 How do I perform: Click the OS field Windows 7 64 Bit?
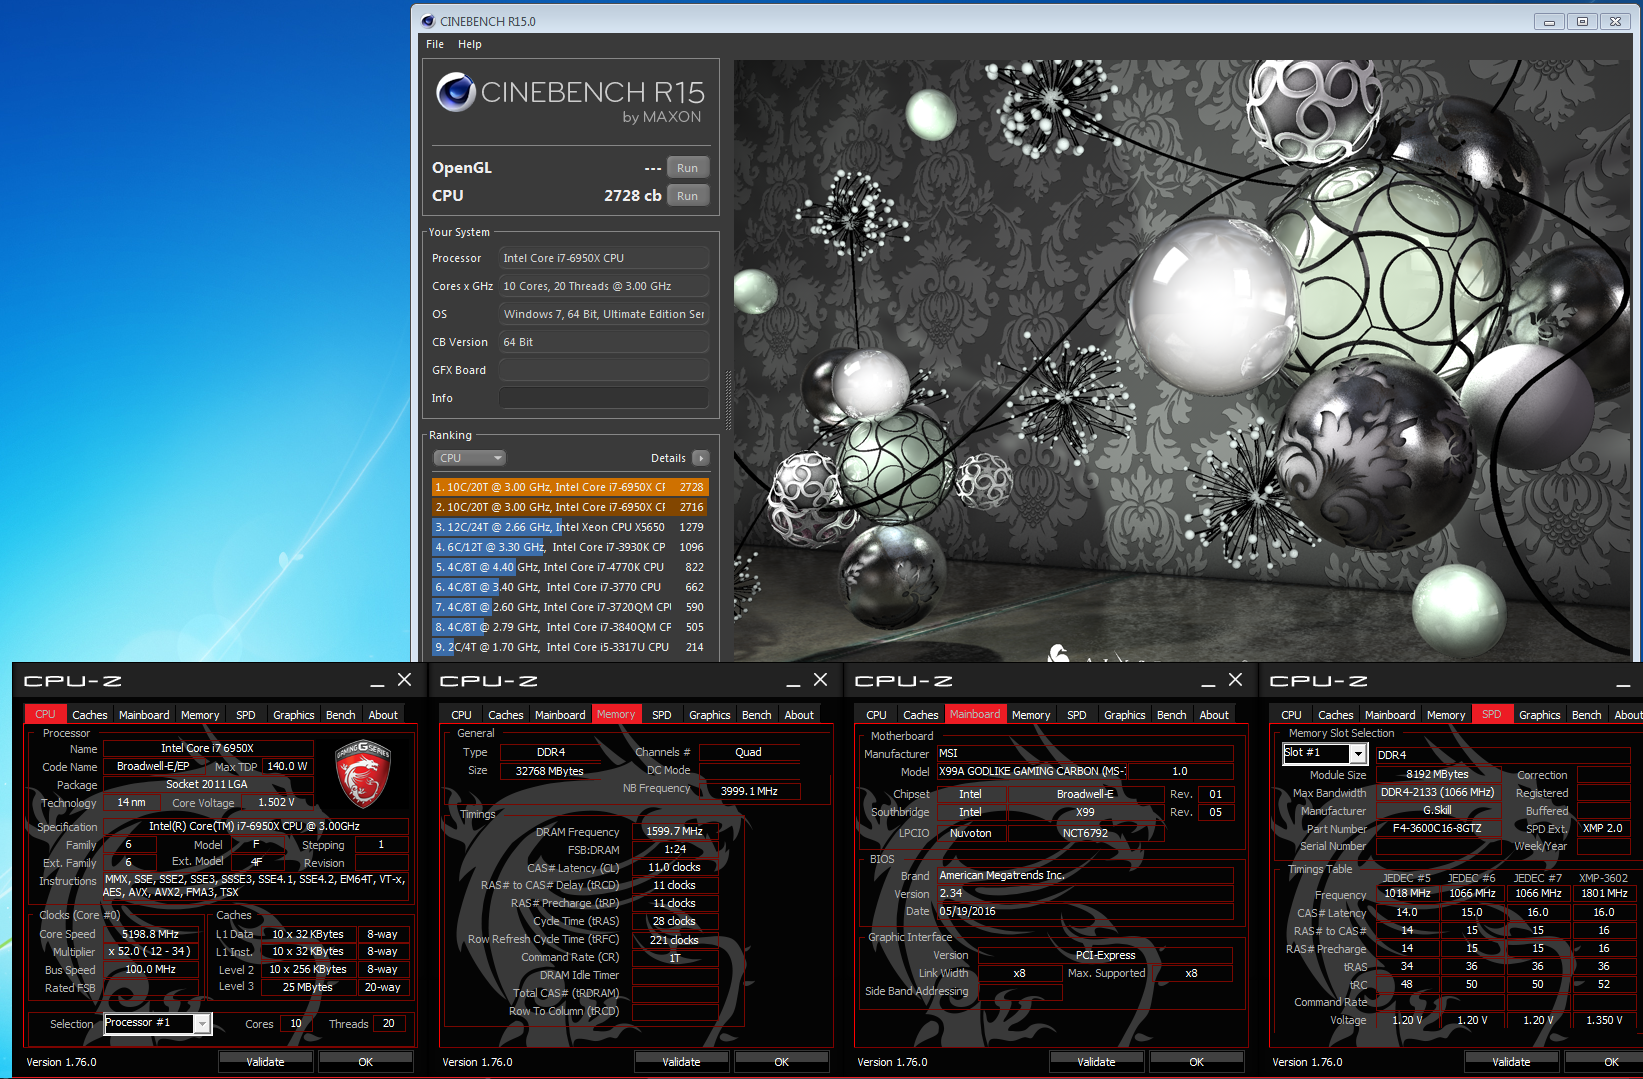click(604, 314)
